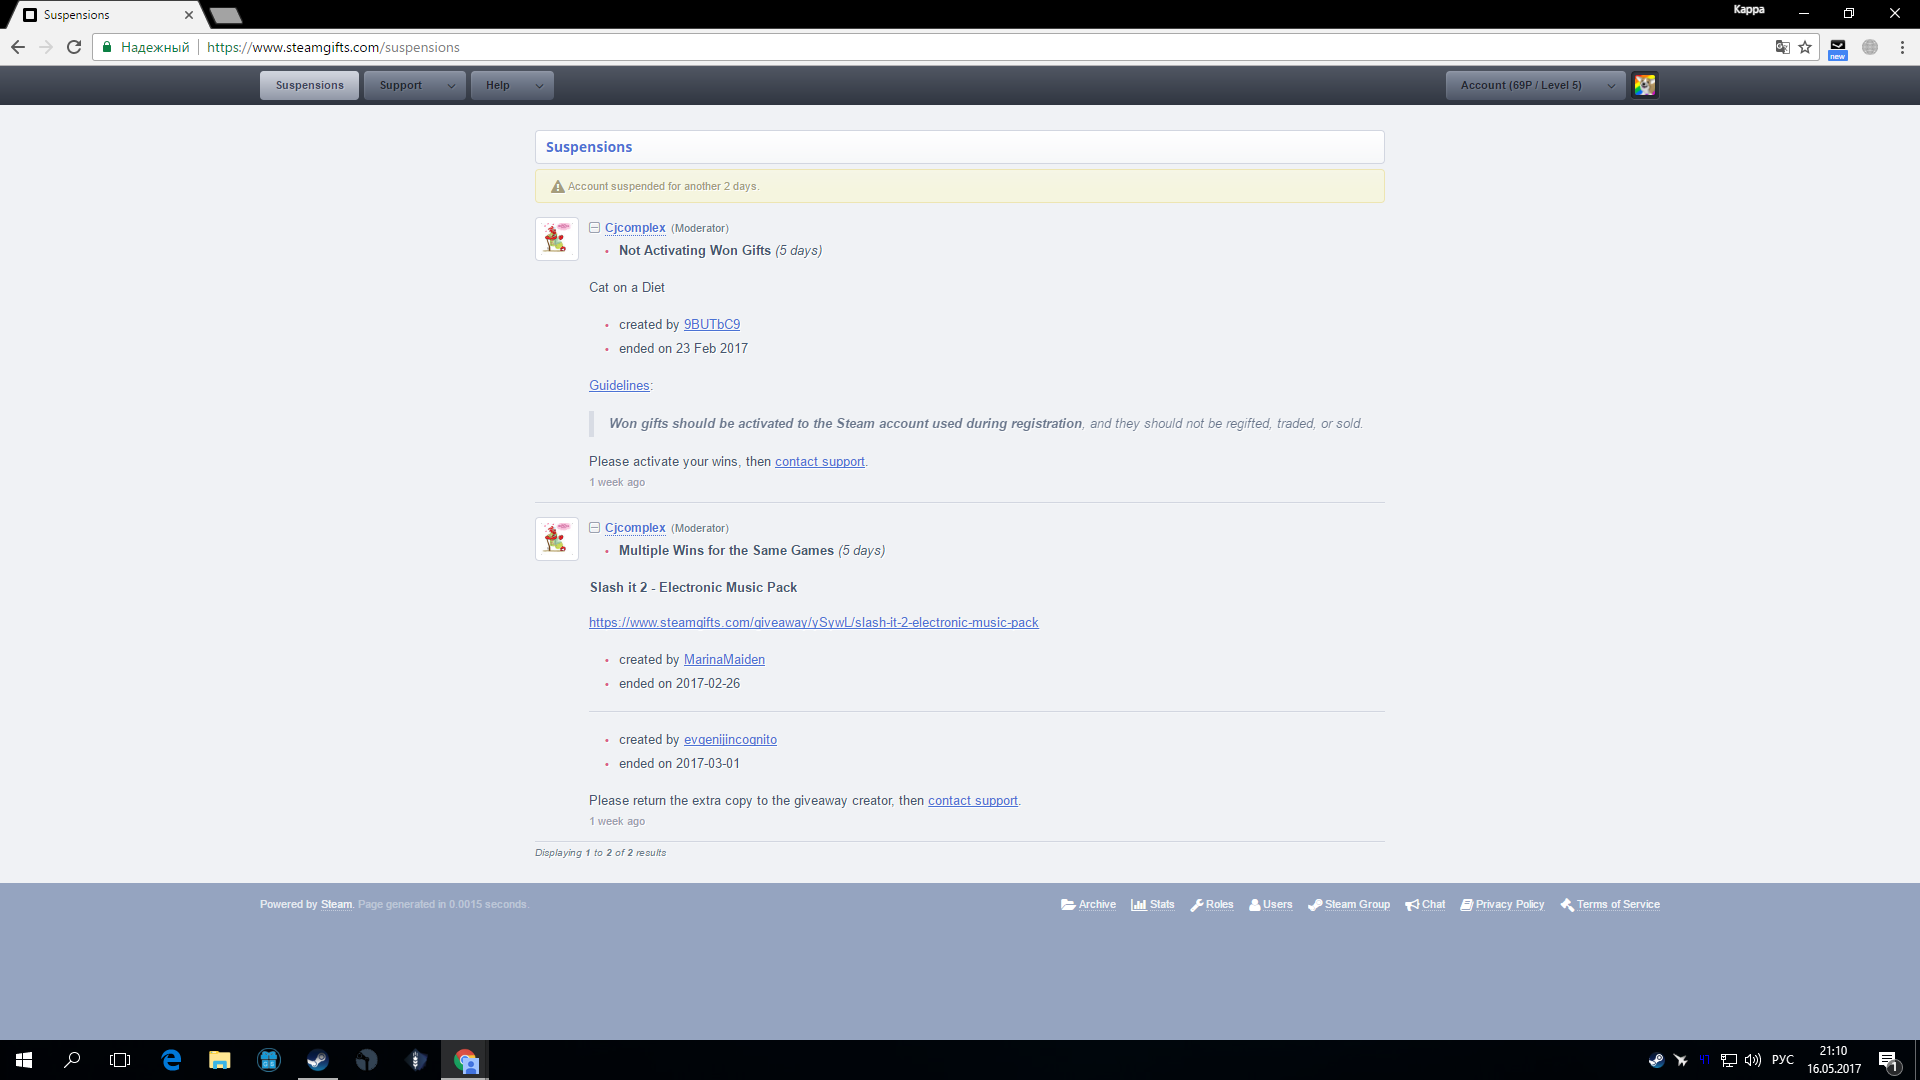The image size is (1920, 1080).
Task: Open the Privacy Policy footer link
Action: click(1503, 905)
